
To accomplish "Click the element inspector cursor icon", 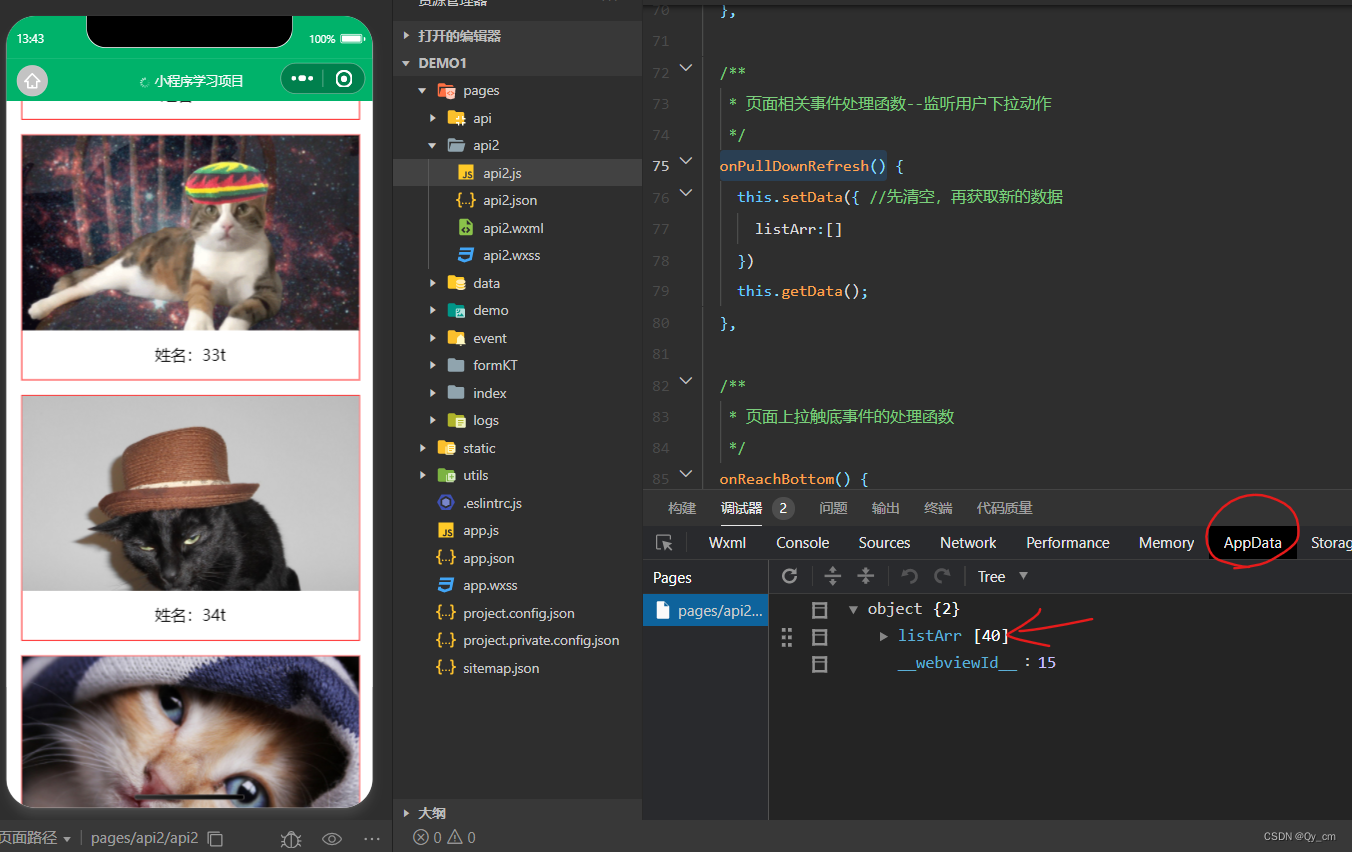I will pos(664,543).
